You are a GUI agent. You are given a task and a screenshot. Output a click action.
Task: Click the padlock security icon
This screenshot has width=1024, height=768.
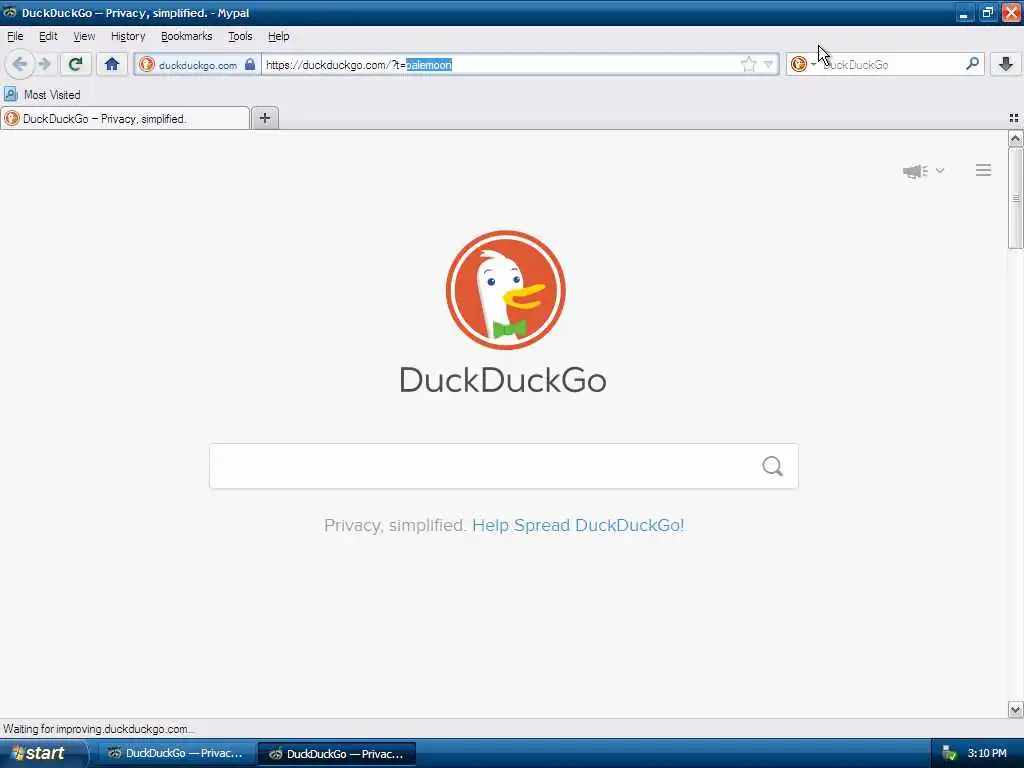tap(250, 64)
